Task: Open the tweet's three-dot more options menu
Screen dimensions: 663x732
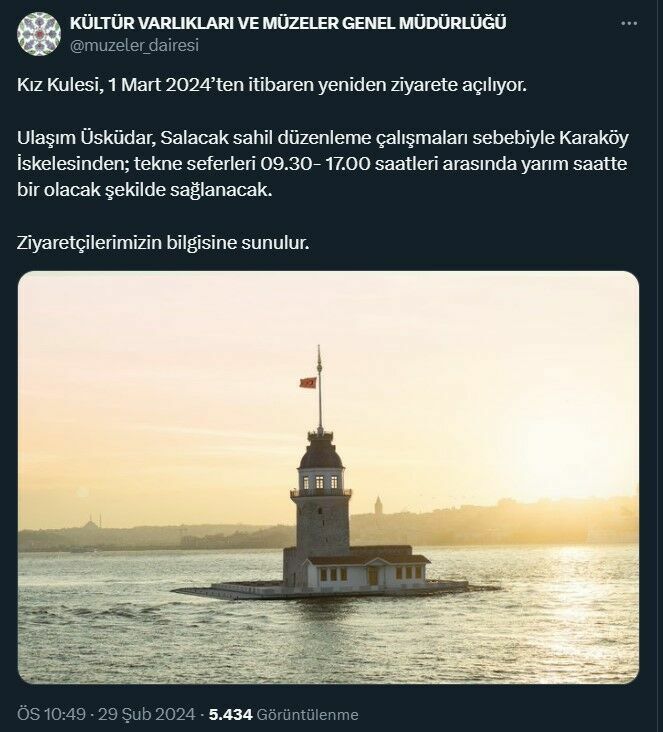Action: (x=629, y=23)
